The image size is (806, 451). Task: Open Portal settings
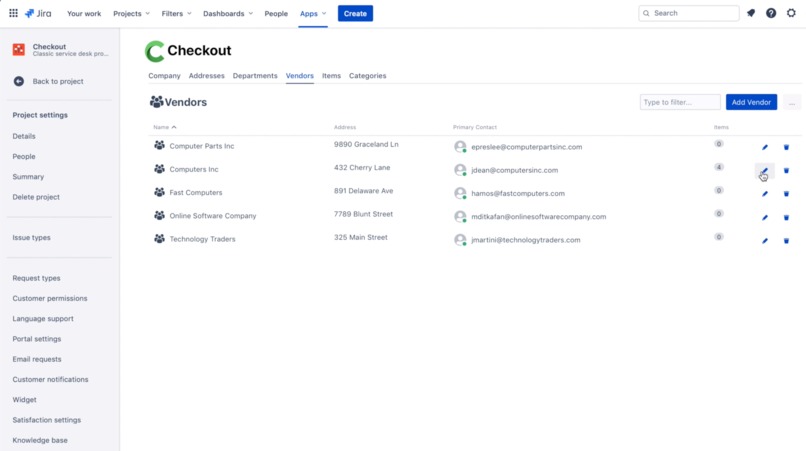[x=37, y=339]
